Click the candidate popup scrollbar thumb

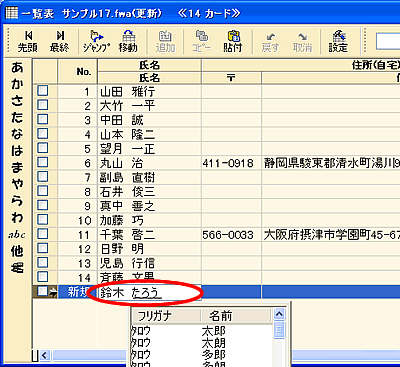tap(279, 330)
